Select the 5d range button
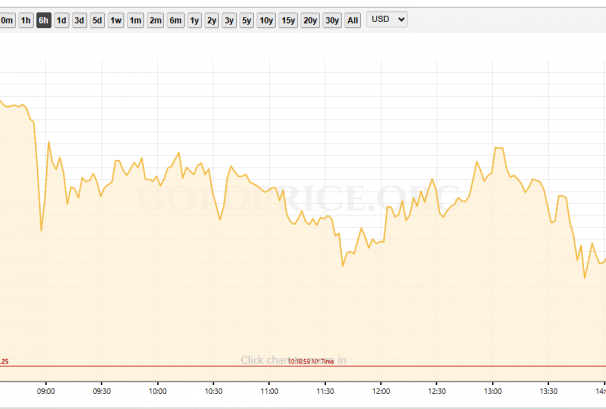 [97, 20]
